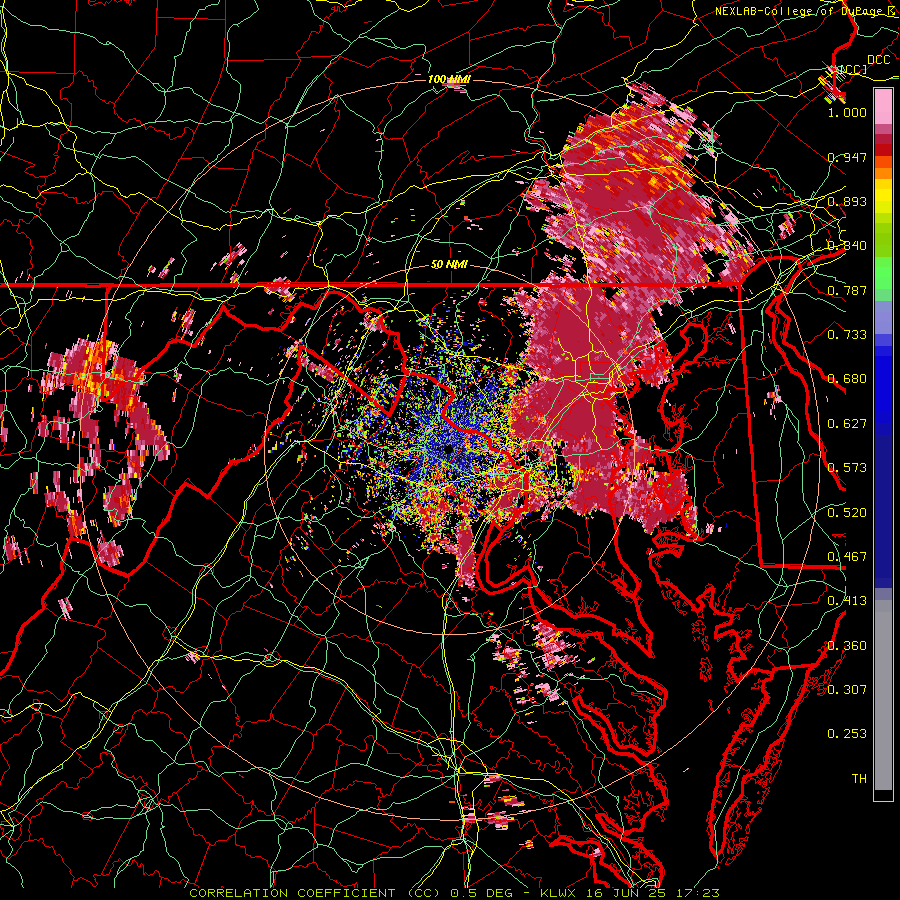900x900 pixels.
Task: Click the 0.787 scale value
Action: tap(847, 290)
